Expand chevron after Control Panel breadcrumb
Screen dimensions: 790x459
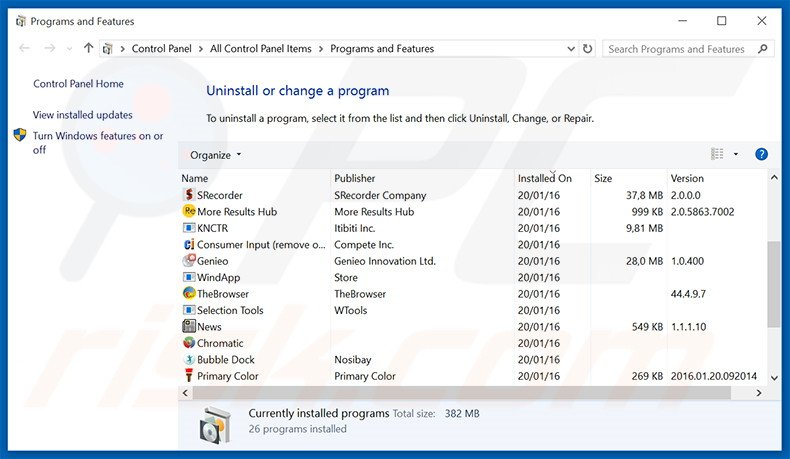201,49
